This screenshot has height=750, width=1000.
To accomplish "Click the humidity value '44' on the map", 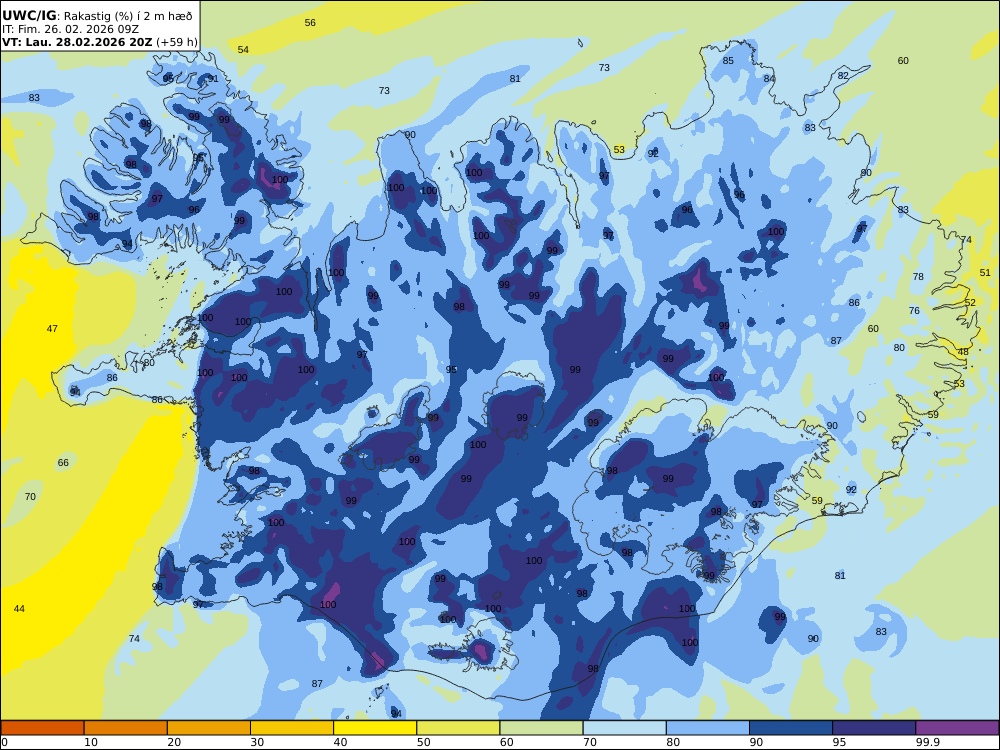I will click(x=19, y=609).
